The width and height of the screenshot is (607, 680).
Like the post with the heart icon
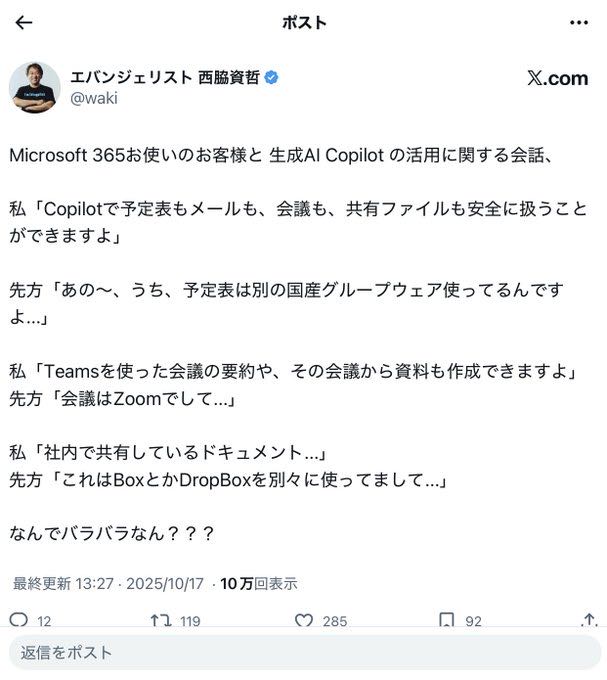click(x=304, y=621)
